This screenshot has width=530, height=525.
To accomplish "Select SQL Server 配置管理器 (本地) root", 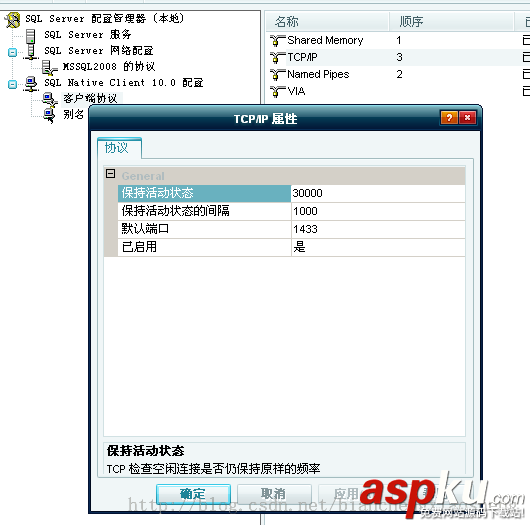I will pos(105,18).
